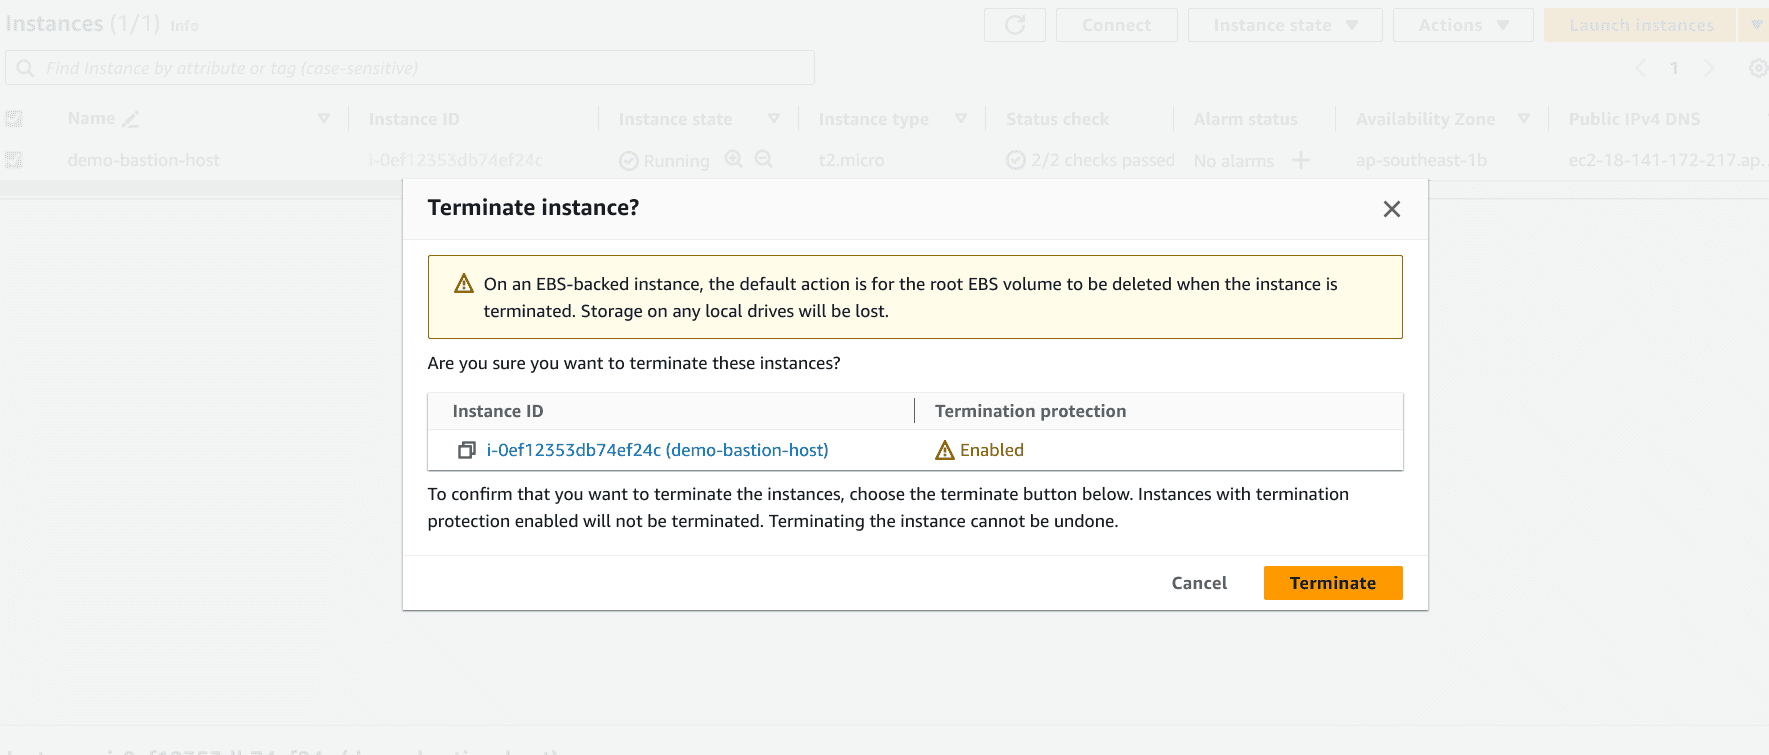Sort by Instance state column arrow
Viewport: 1769px width, 755px height.
[x=774, y=119]
